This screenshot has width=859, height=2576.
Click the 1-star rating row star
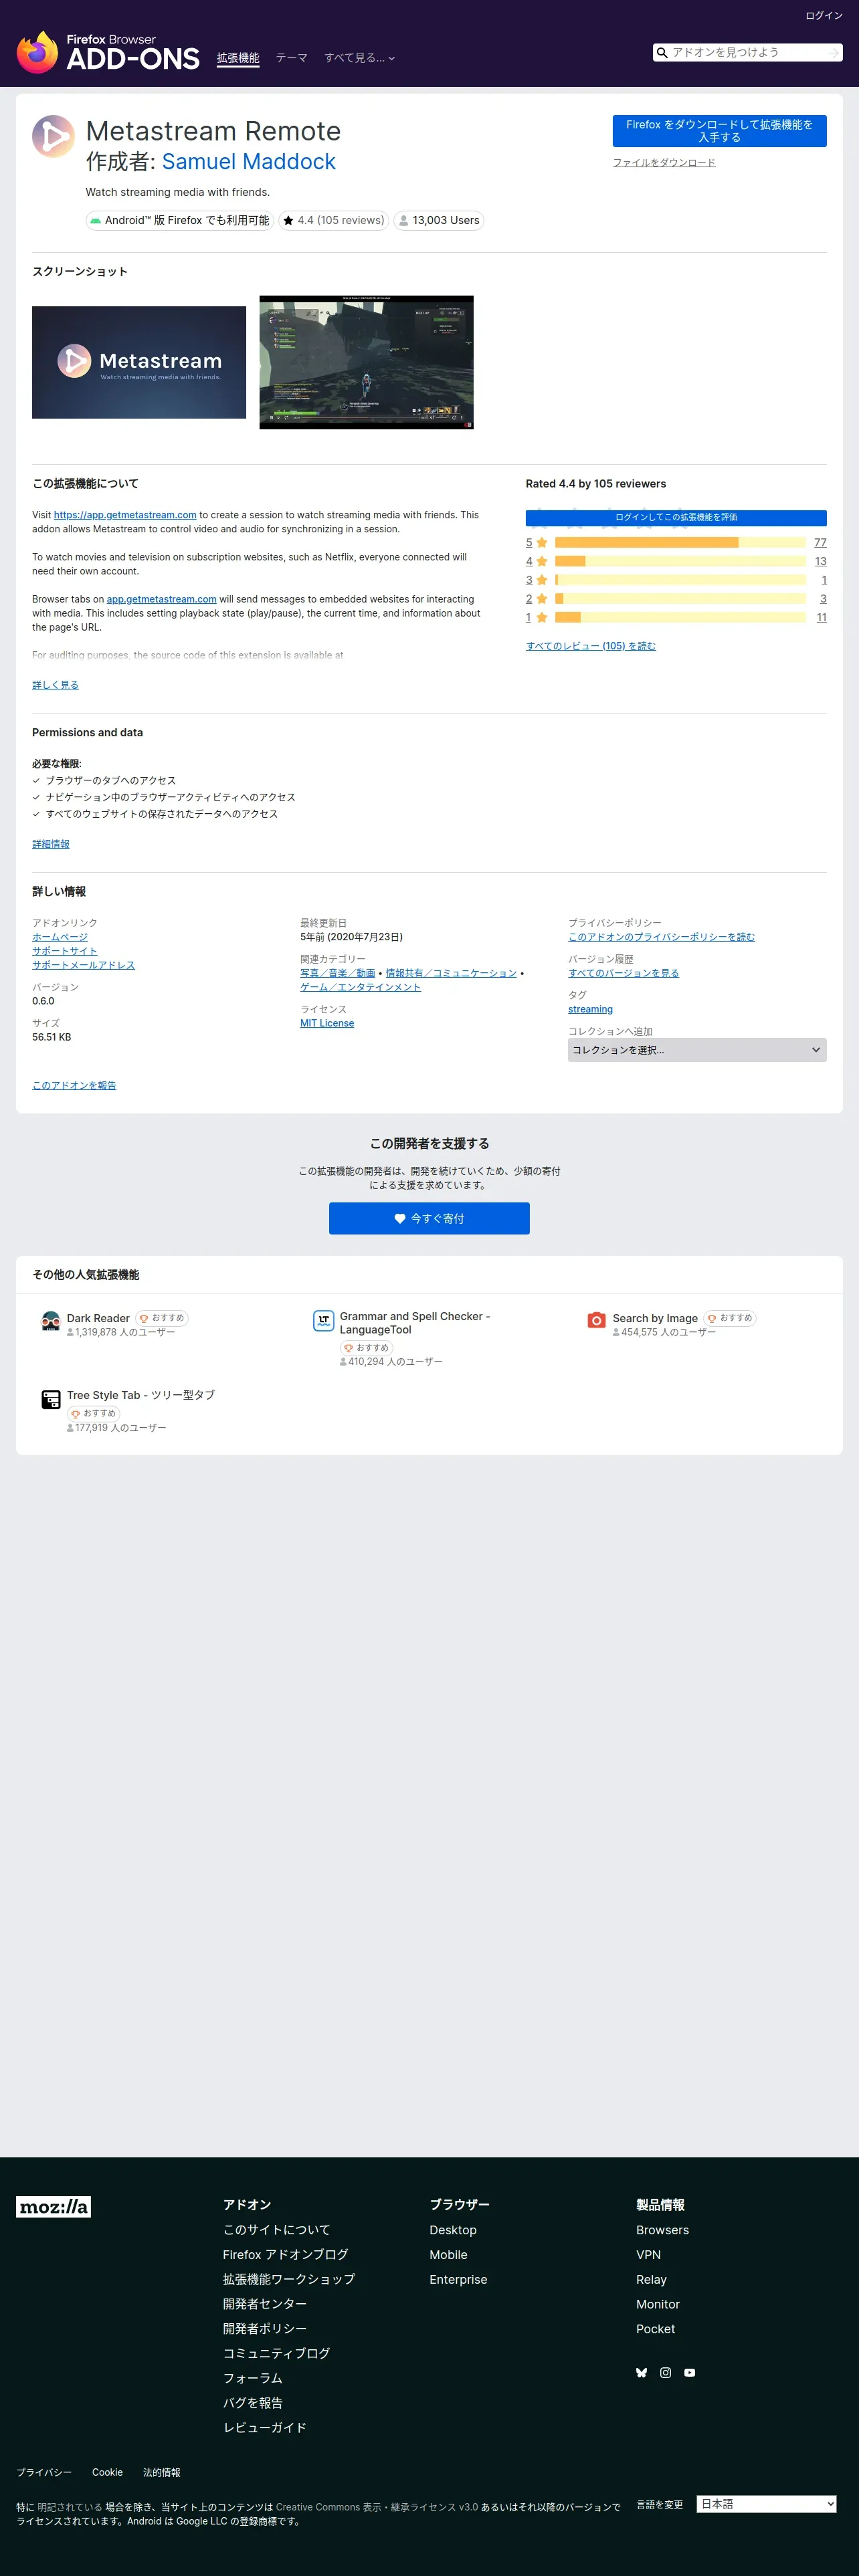[x=542, y=618]
